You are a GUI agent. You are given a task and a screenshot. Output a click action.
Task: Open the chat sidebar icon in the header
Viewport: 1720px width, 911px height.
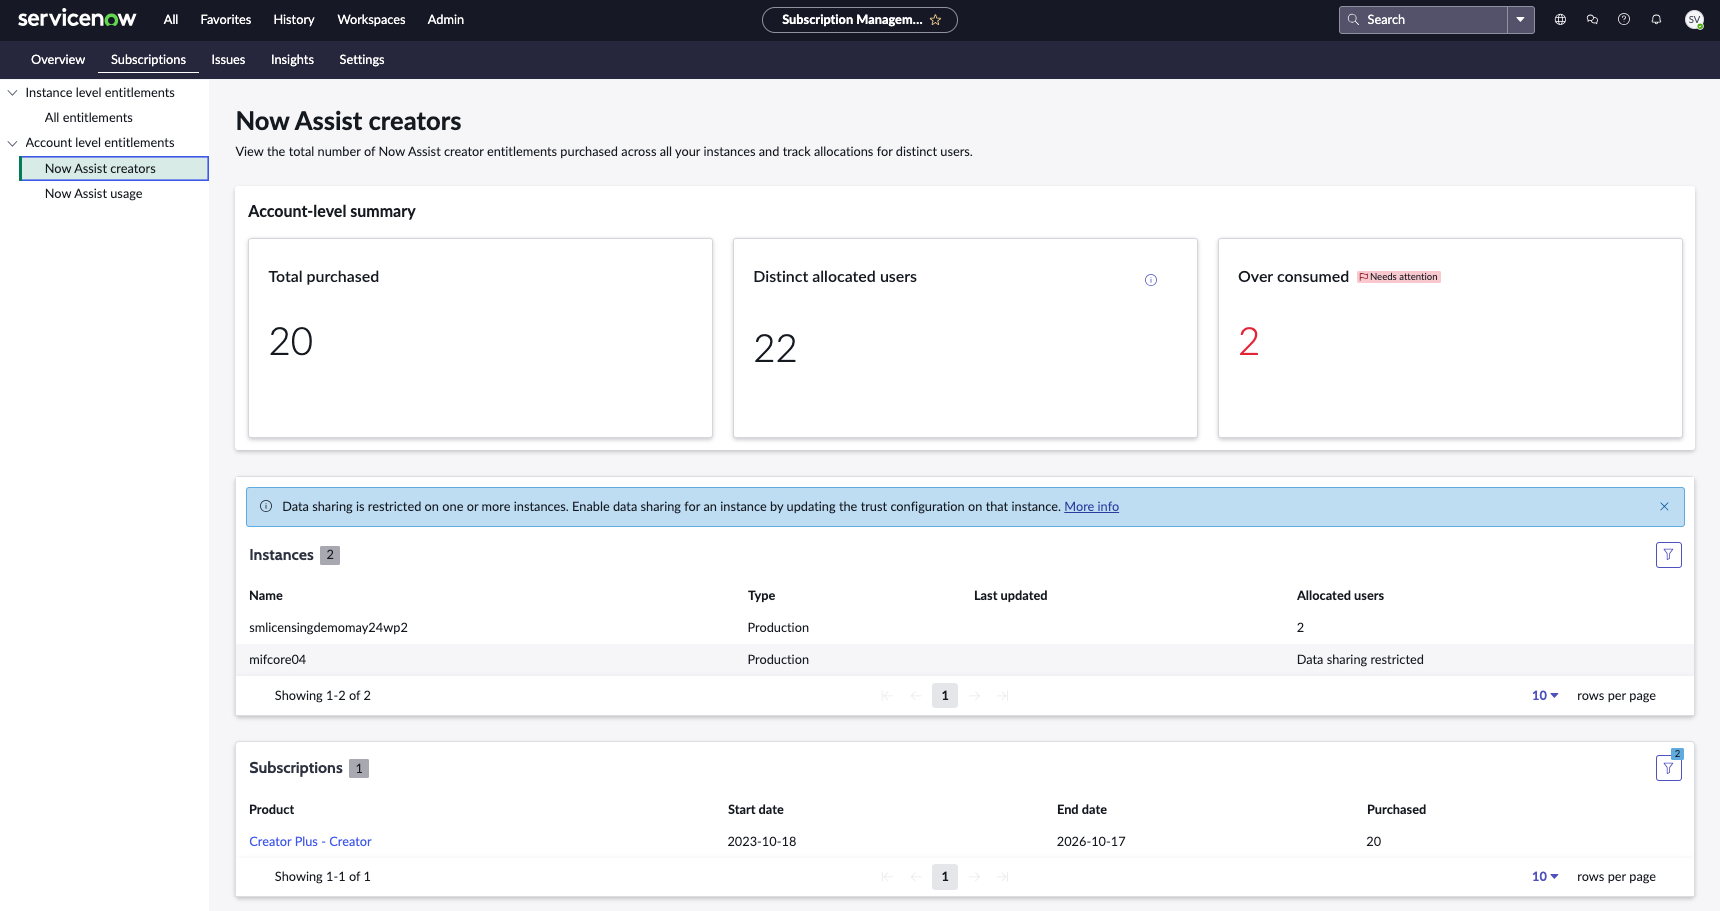click(1592, 19)
